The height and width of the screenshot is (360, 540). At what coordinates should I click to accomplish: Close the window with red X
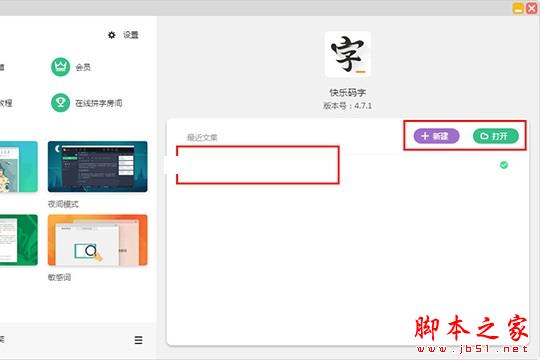532,8
